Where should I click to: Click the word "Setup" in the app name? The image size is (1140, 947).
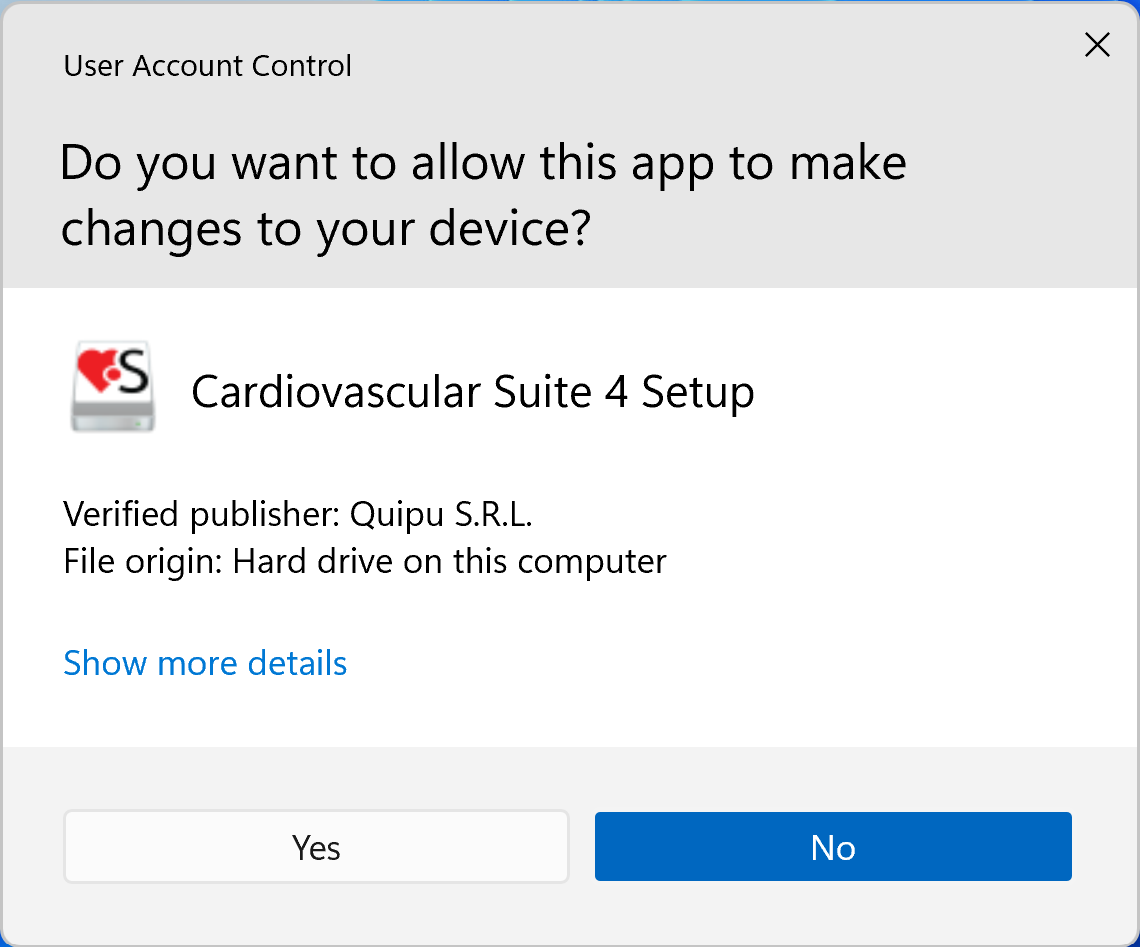pos(697,391)
